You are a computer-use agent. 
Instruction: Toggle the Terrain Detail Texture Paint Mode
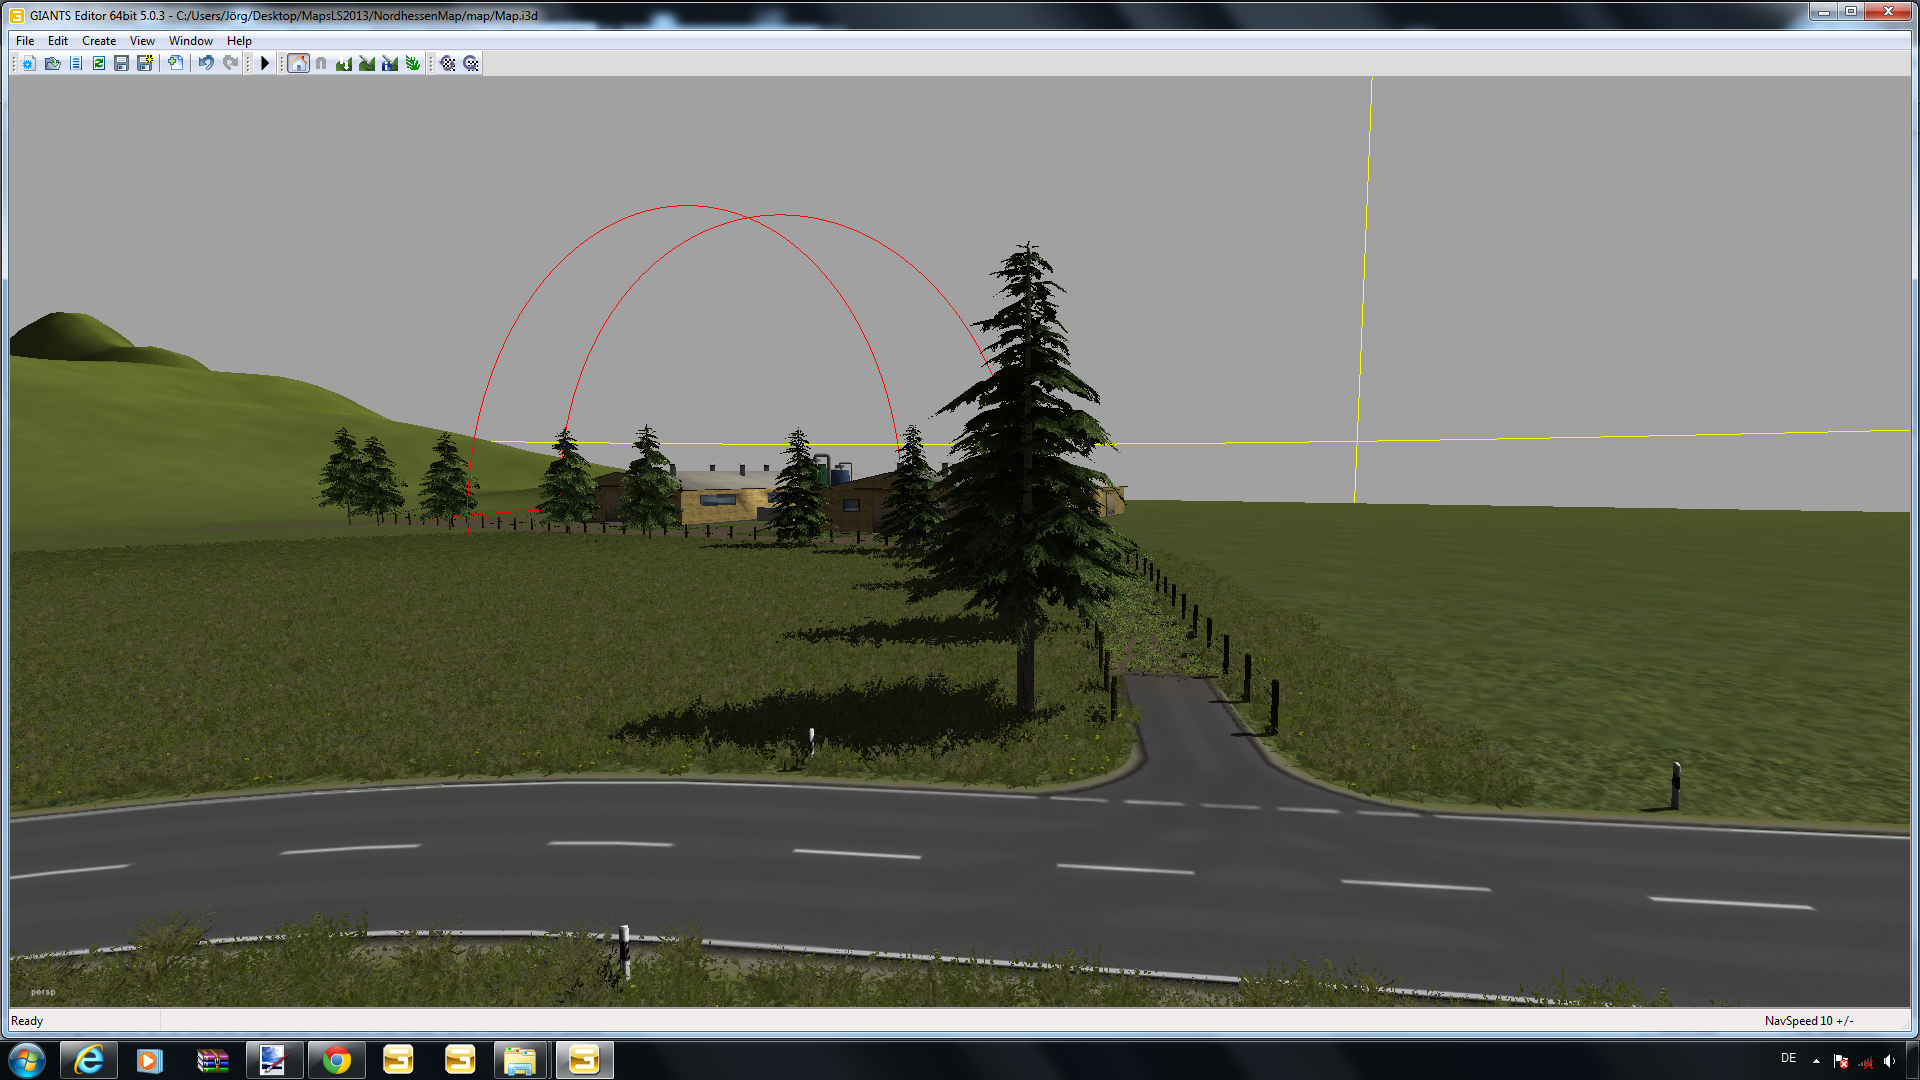click(x=367, y=63)
